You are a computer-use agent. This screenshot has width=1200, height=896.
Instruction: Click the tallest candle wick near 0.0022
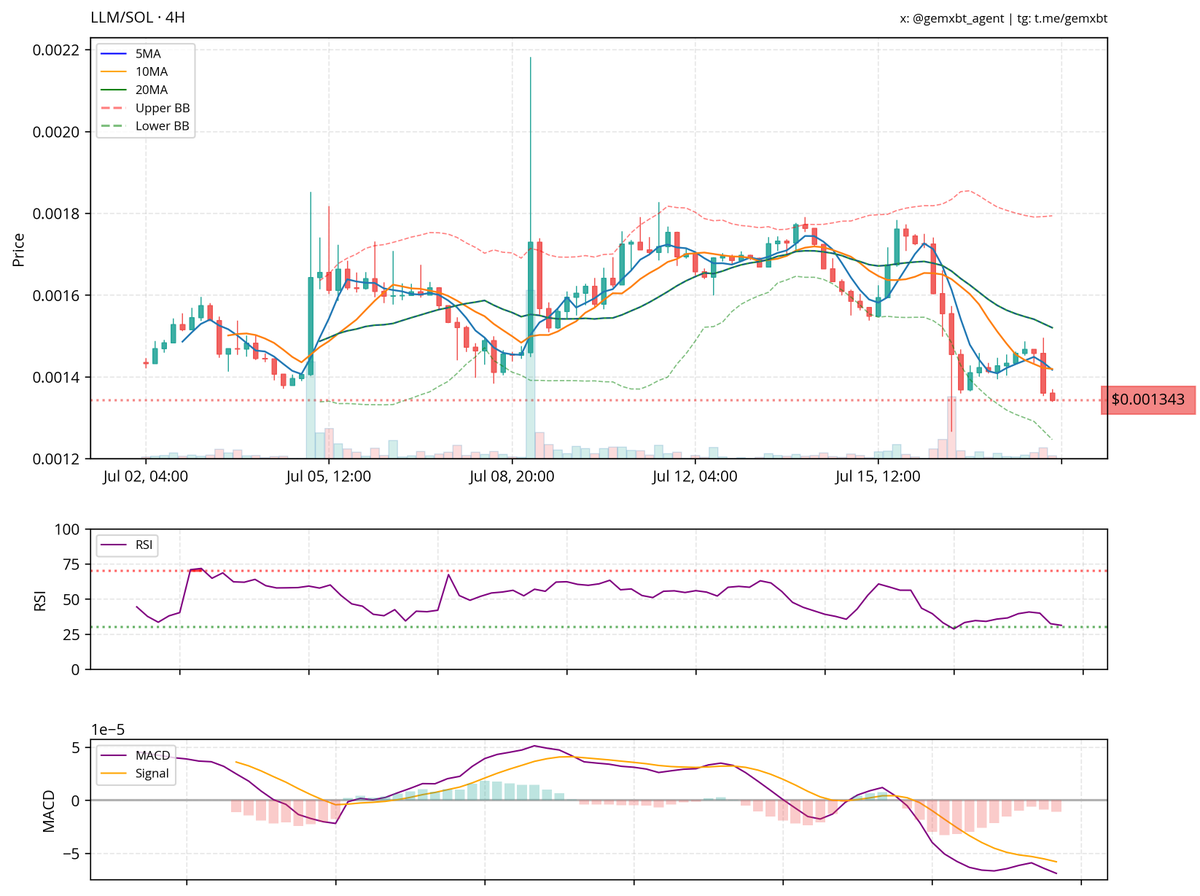coord(530,150)
